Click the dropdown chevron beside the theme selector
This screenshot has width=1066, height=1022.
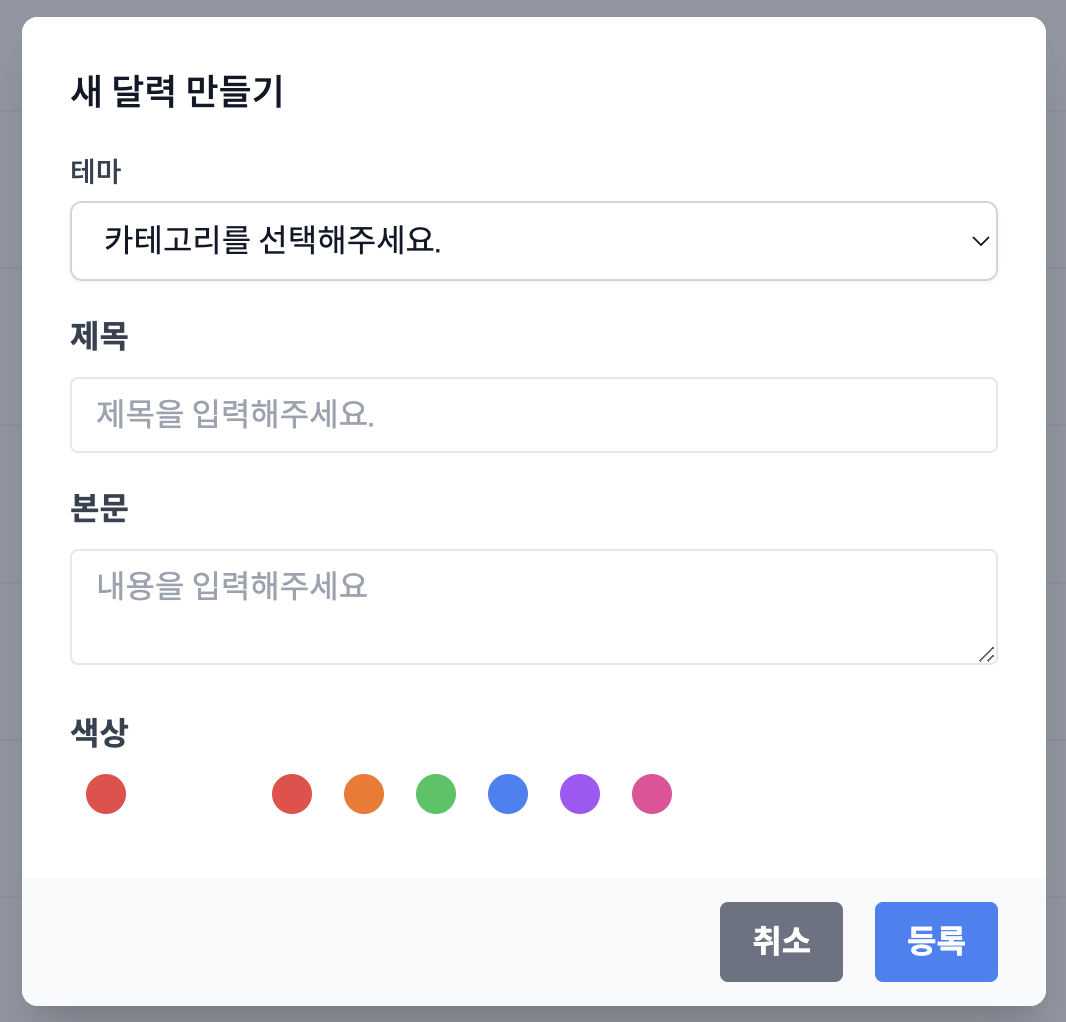point(981,241)
